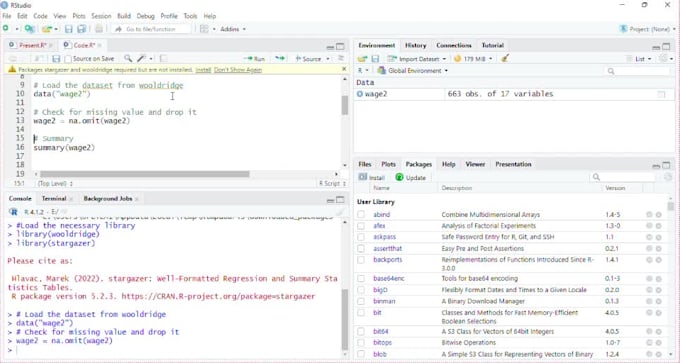Switch to the Terminal tab
This screenshot has width=680, height=363.
click(x=54, y=198)
